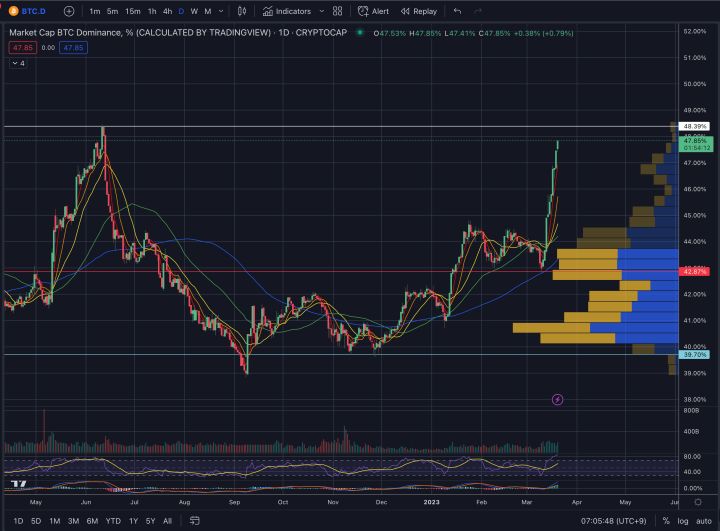Screen dimensions: 720x531
Task: Set range to 5D
Action: 36,521
